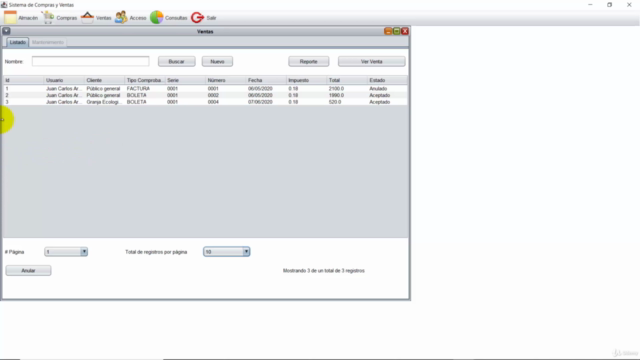
Task: Select the total 1990.0 cell
Action: 347,95
